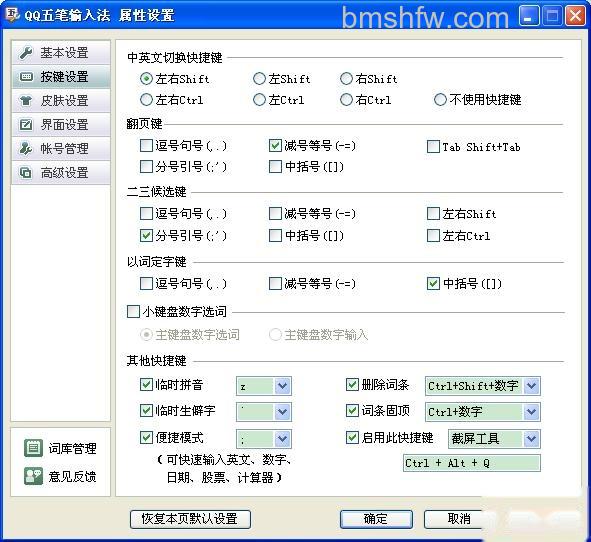Open 词库管理 link
This screenshot has height=542, width=591.
click(x=72, y=448)
